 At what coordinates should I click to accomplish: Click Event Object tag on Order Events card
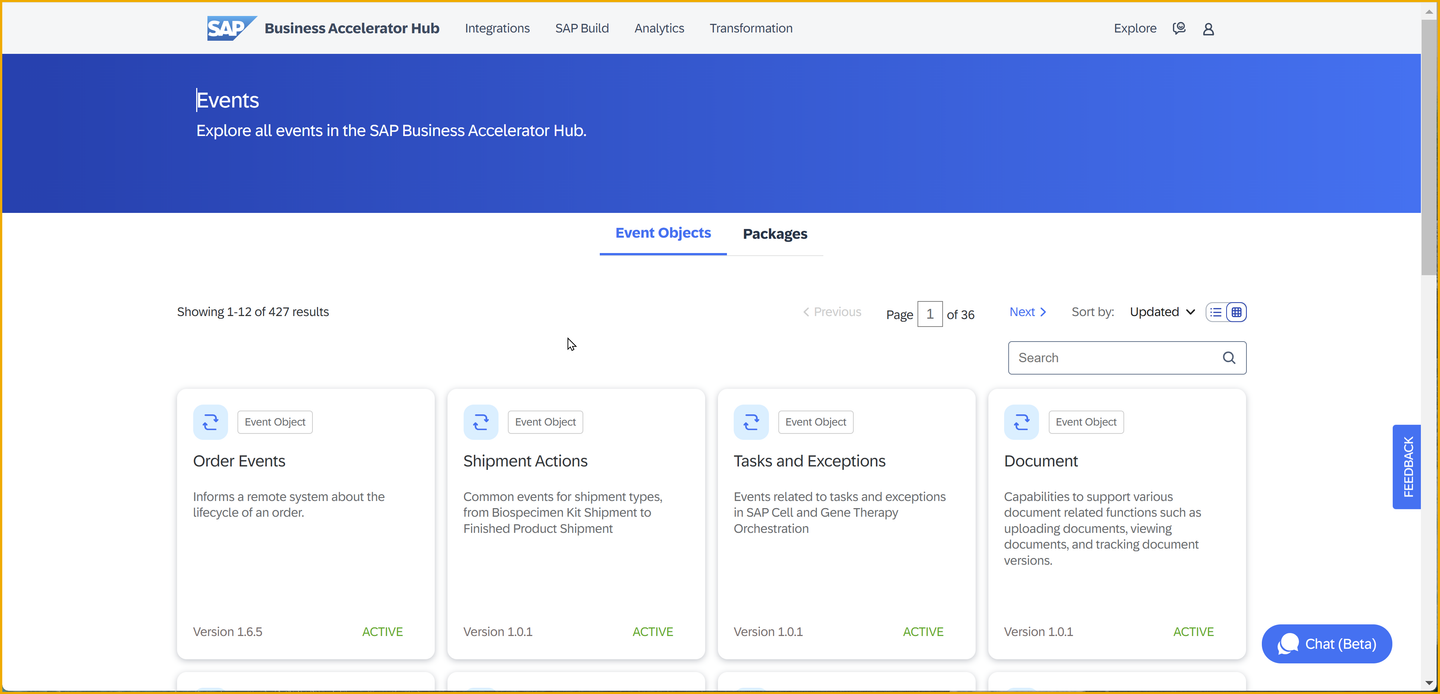point(275,422)
